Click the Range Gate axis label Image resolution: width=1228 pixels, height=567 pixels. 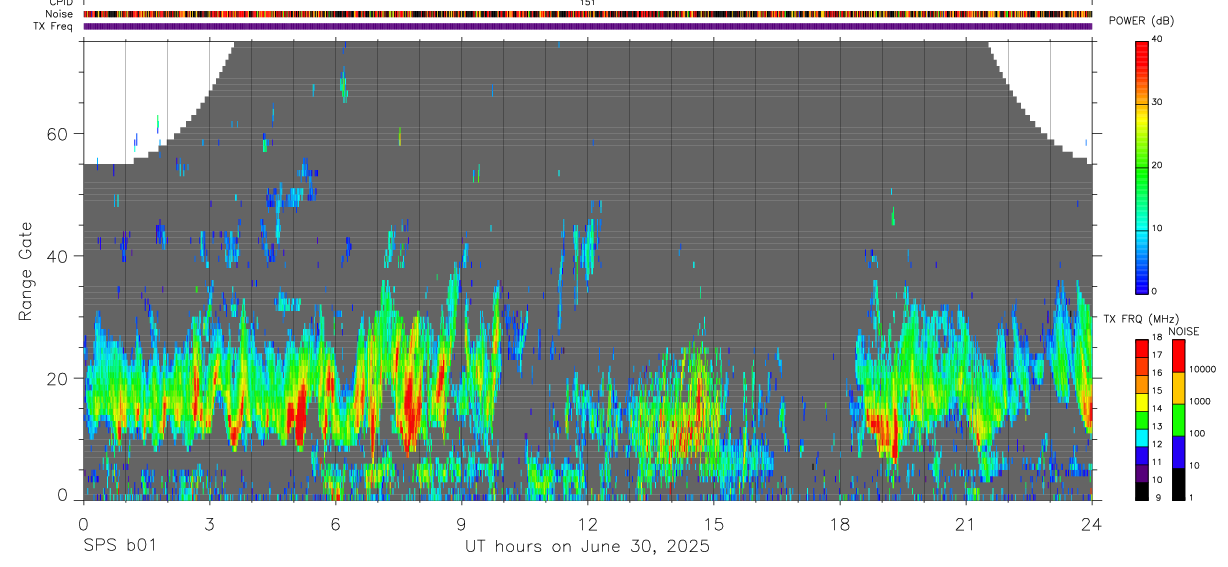click(26, 272)
